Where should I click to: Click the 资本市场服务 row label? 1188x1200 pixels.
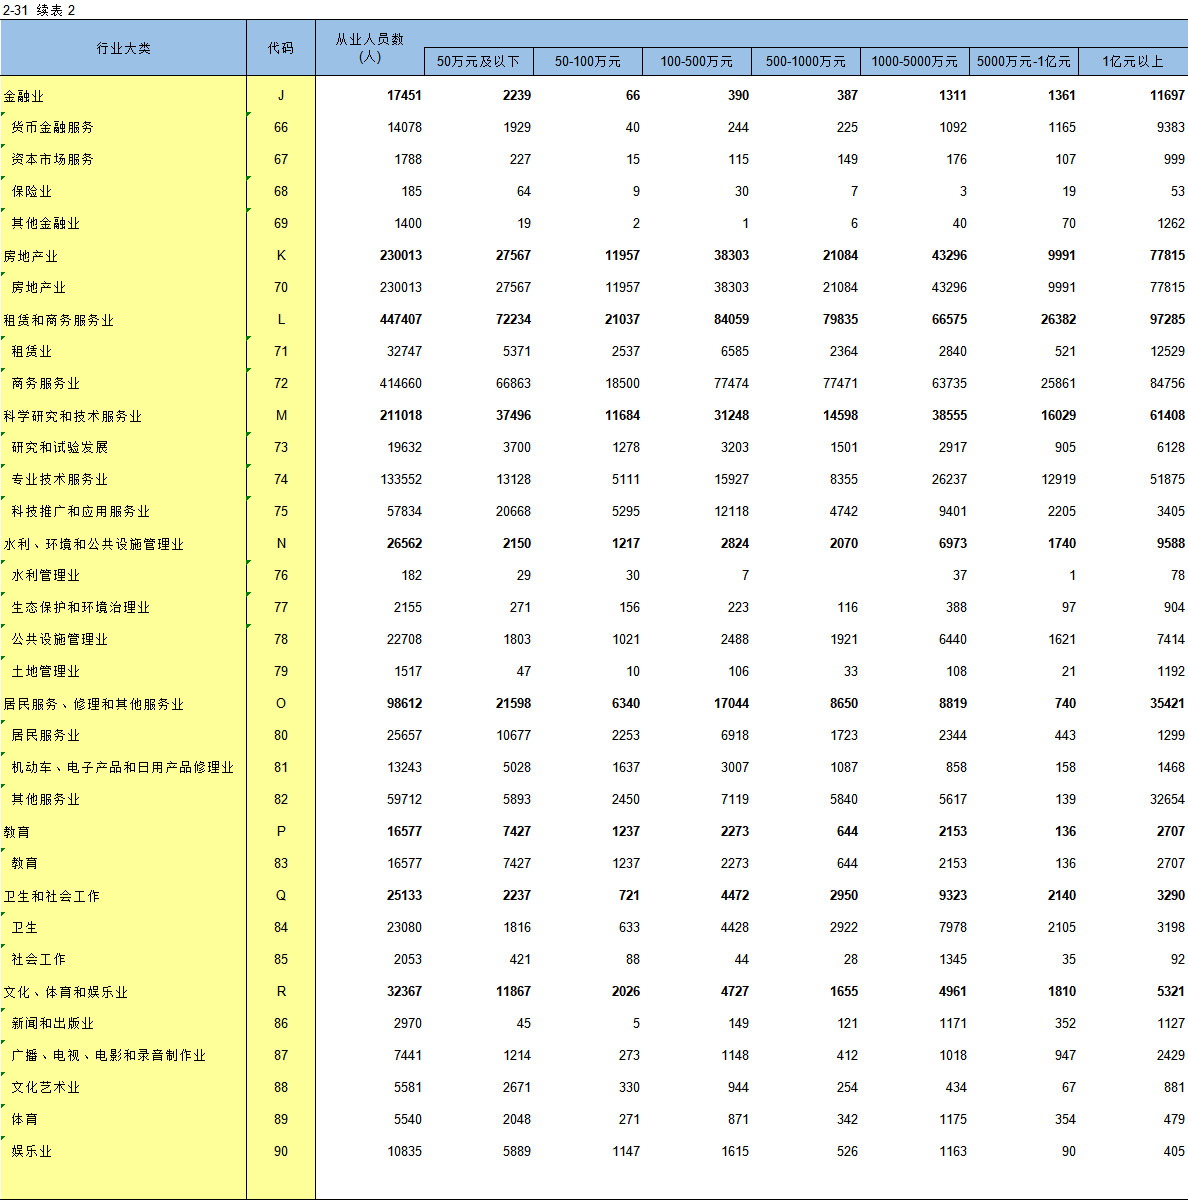pos(52,160)
